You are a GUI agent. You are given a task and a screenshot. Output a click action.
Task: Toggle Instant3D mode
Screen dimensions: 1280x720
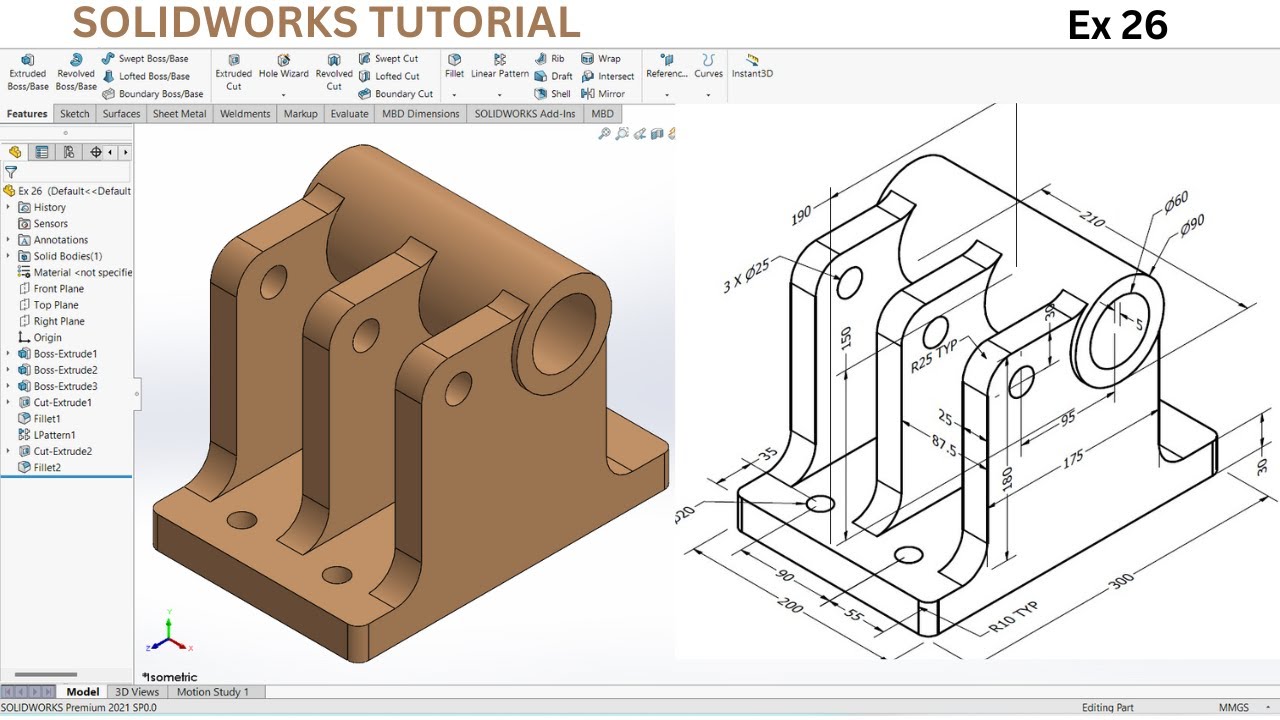pos(752,67)
